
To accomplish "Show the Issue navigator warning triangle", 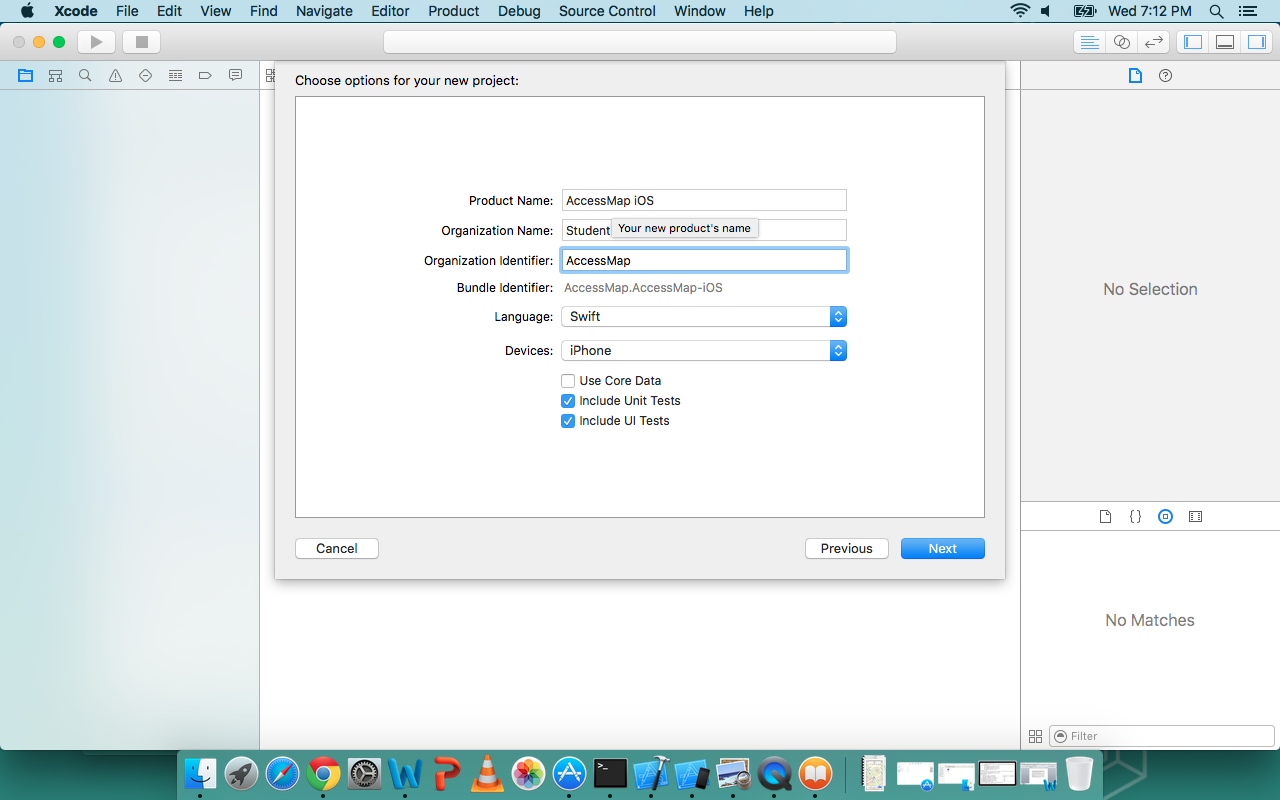I will coord(115,75).
